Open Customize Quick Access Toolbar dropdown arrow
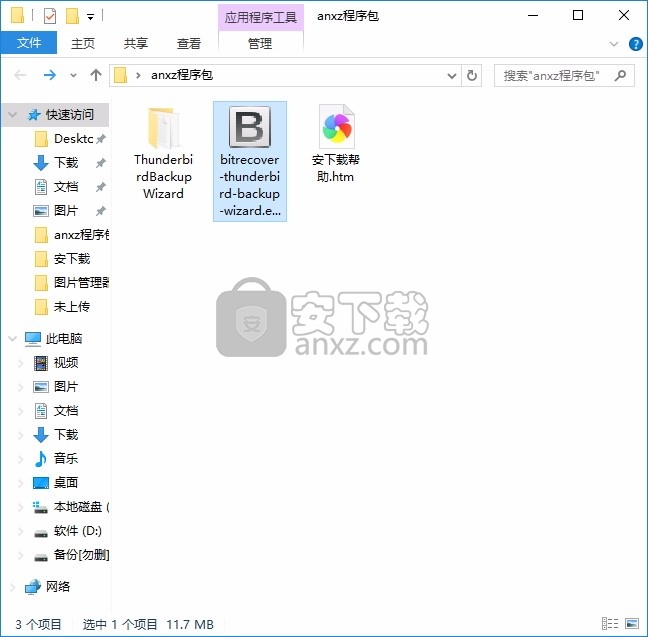Screen dimensions: 648x637 91,17
